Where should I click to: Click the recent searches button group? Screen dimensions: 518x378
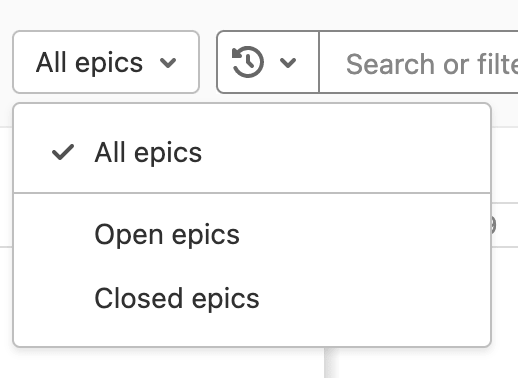pos(268,62)
